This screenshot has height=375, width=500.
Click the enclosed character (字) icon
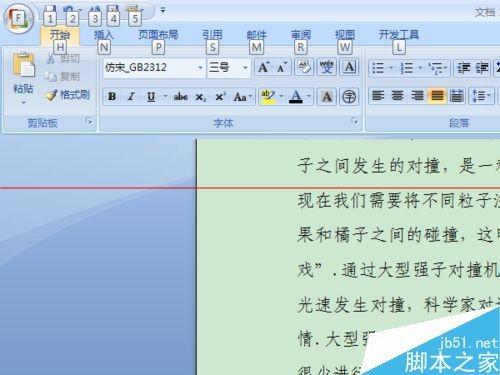[349, 97]
